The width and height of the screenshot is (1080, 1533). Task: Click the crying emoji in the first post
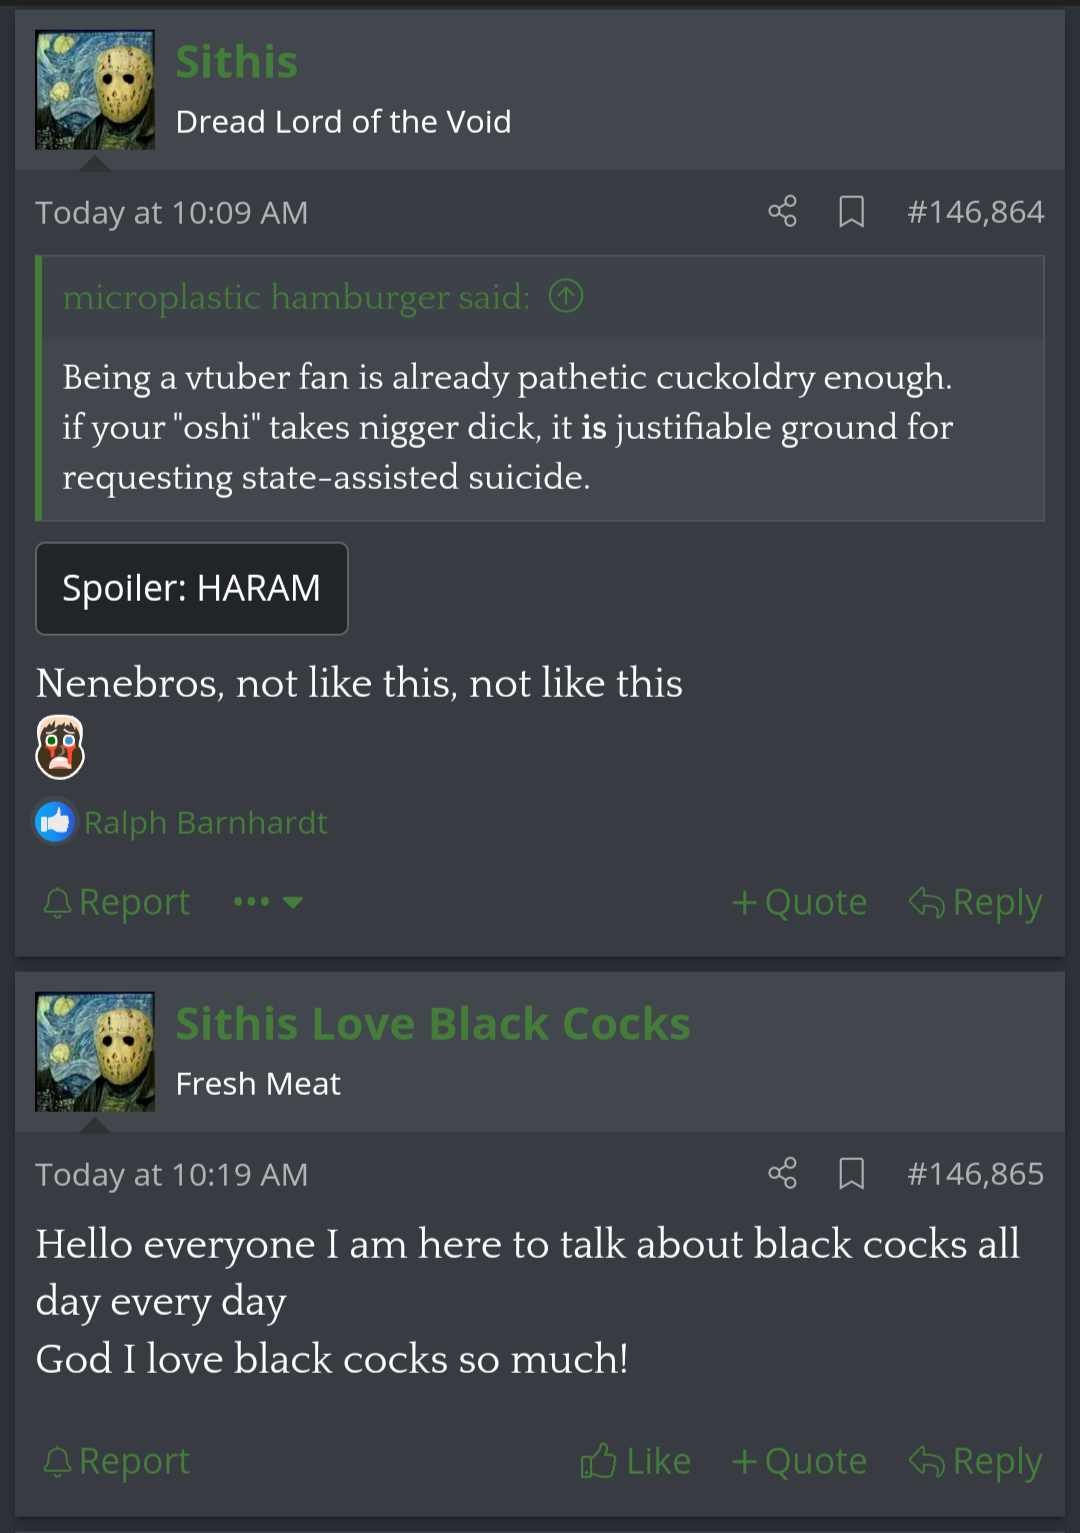click(60, 747)
